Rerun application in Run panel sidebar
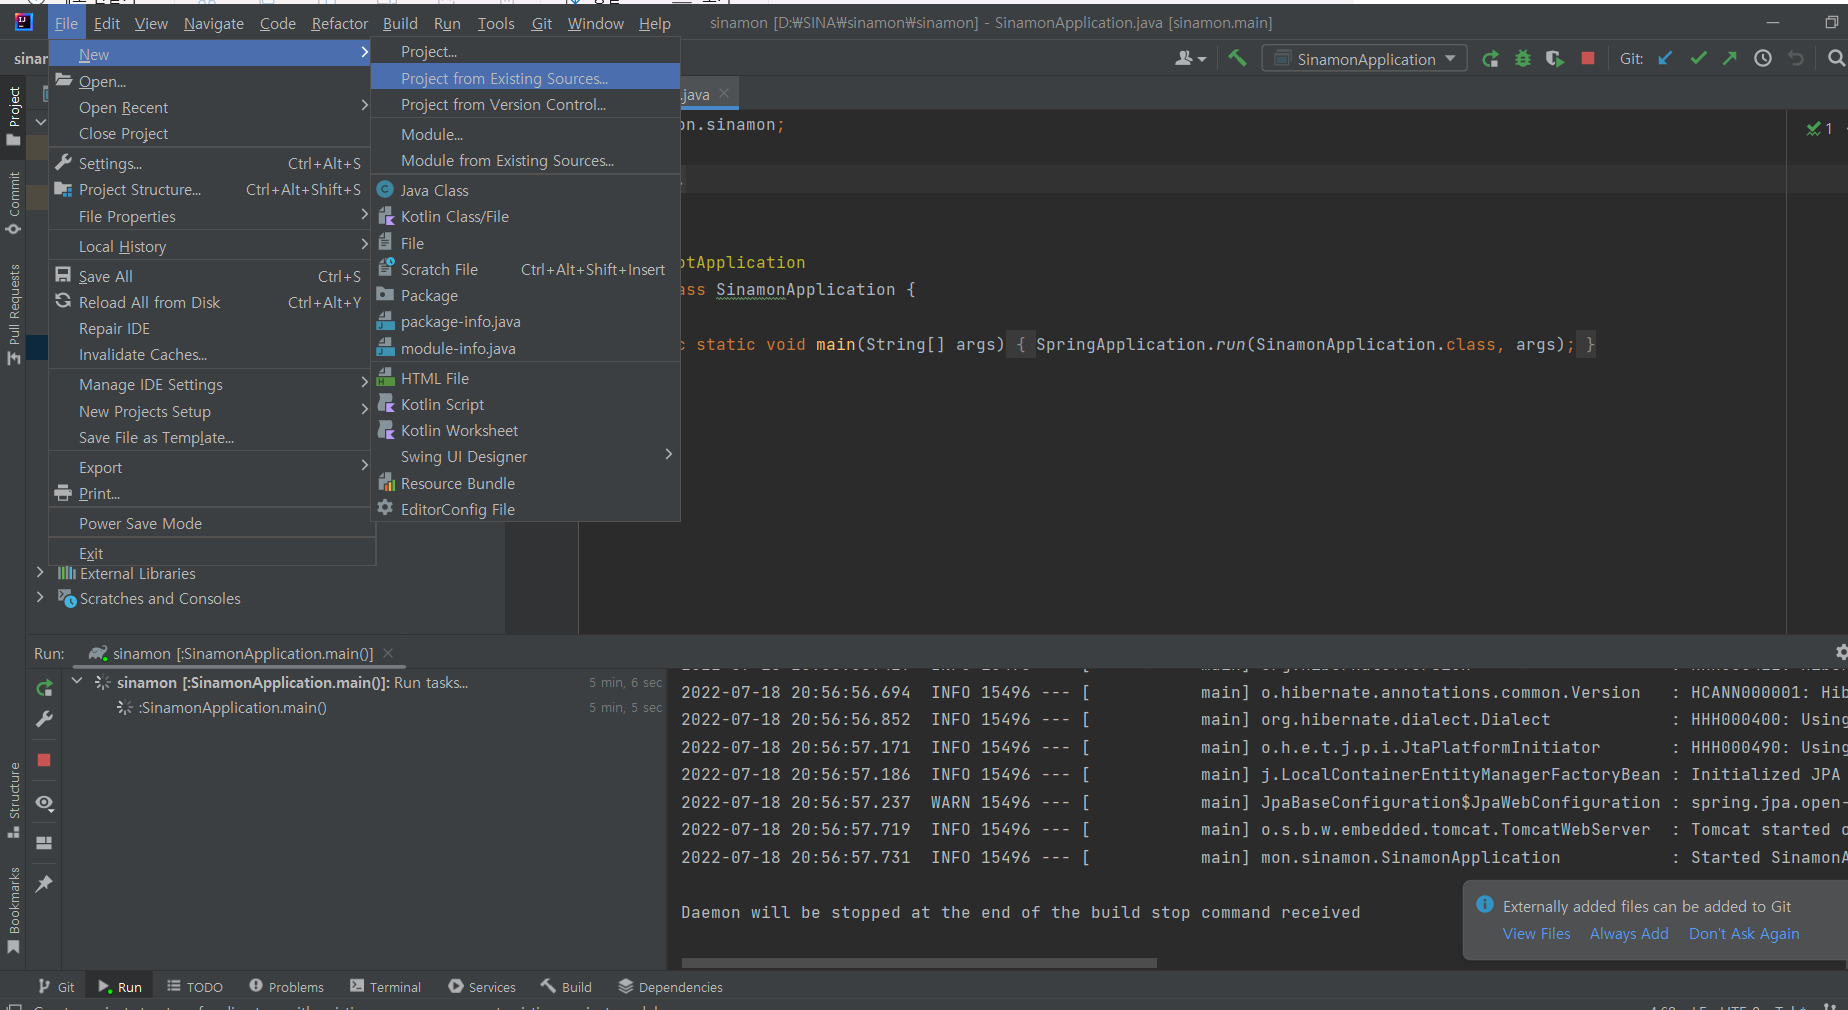 44,687
